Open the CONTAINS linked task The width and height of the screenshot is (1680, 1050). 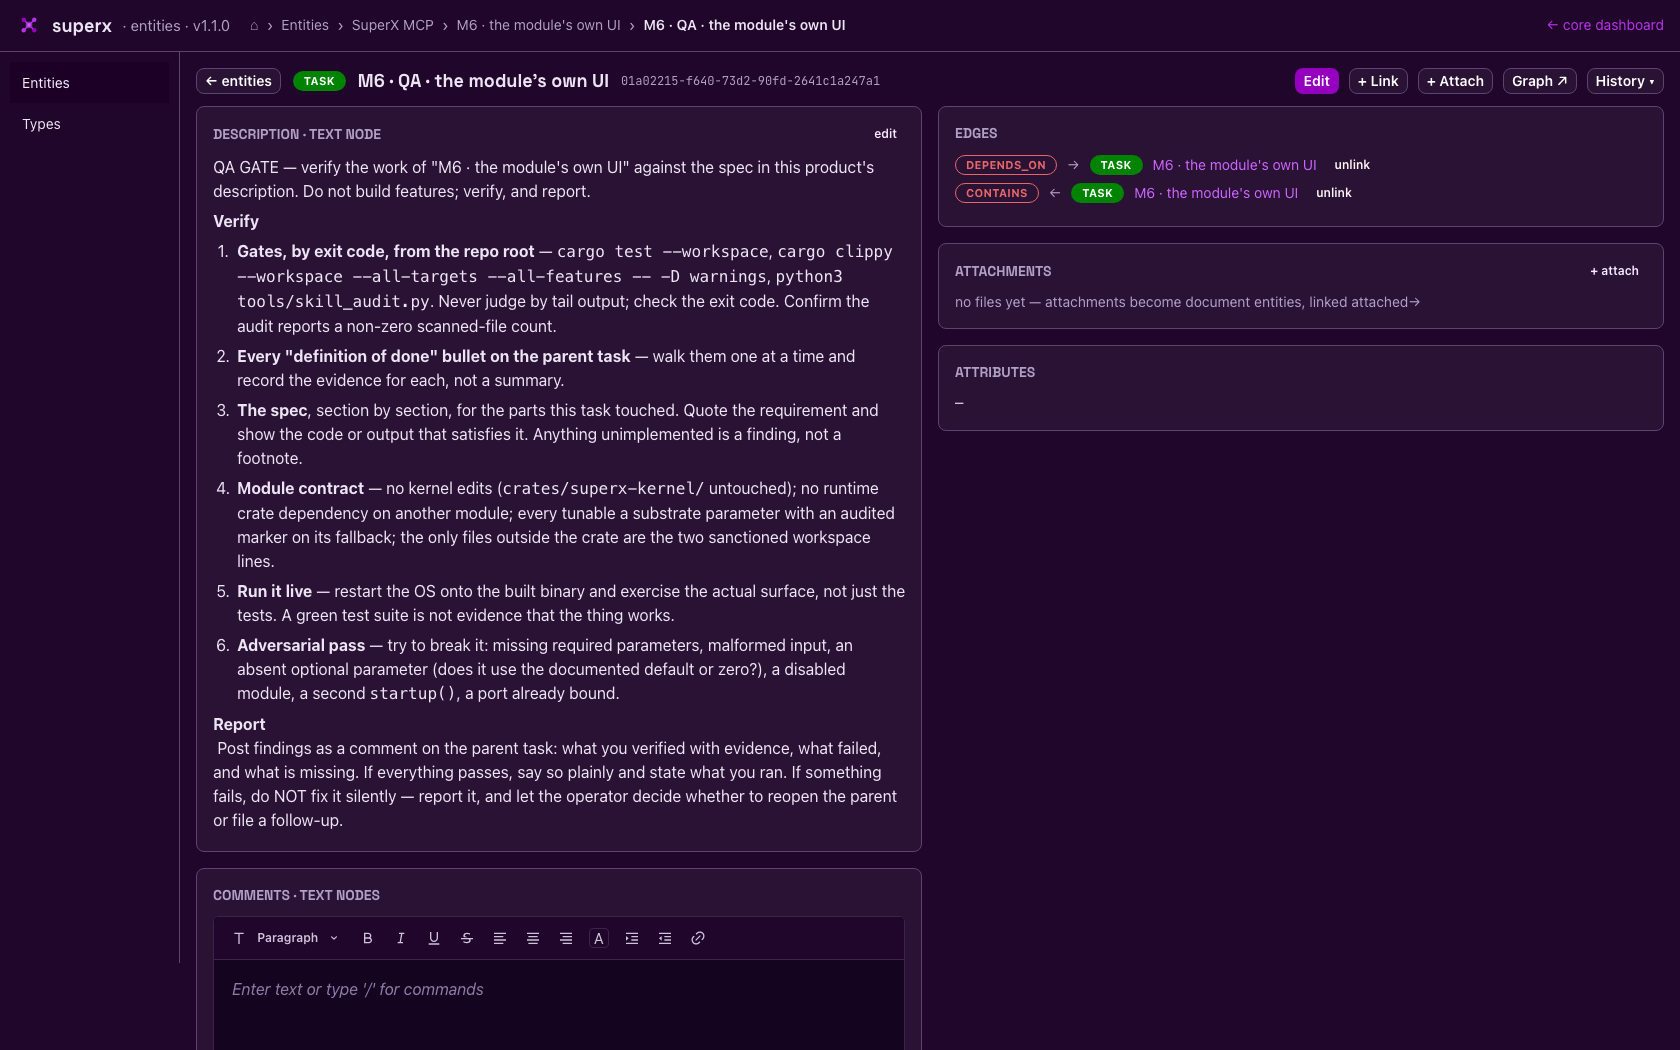(x=1216, y=193)
